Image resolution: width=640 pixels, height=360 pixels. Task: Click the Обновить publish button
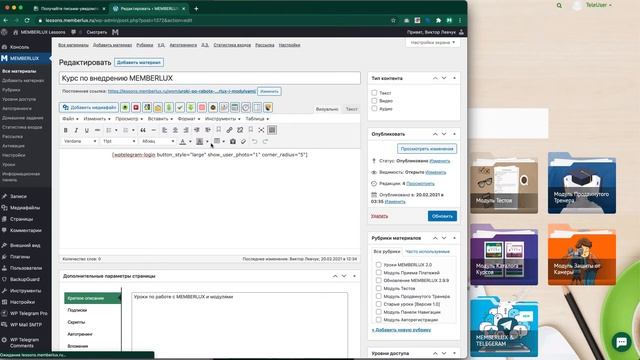coord(442,216)
